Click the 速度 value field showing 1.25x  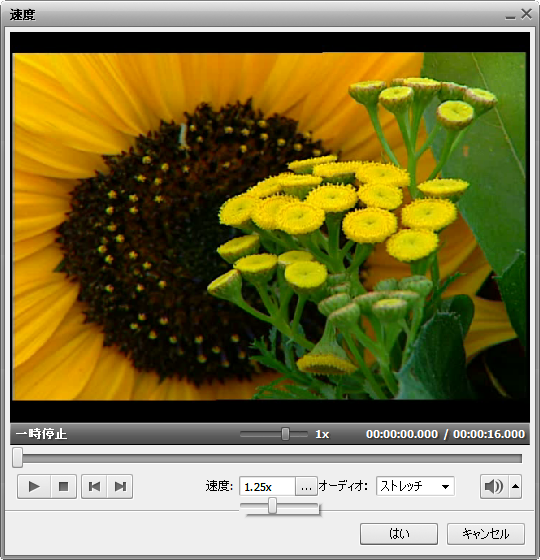[267, 486]
